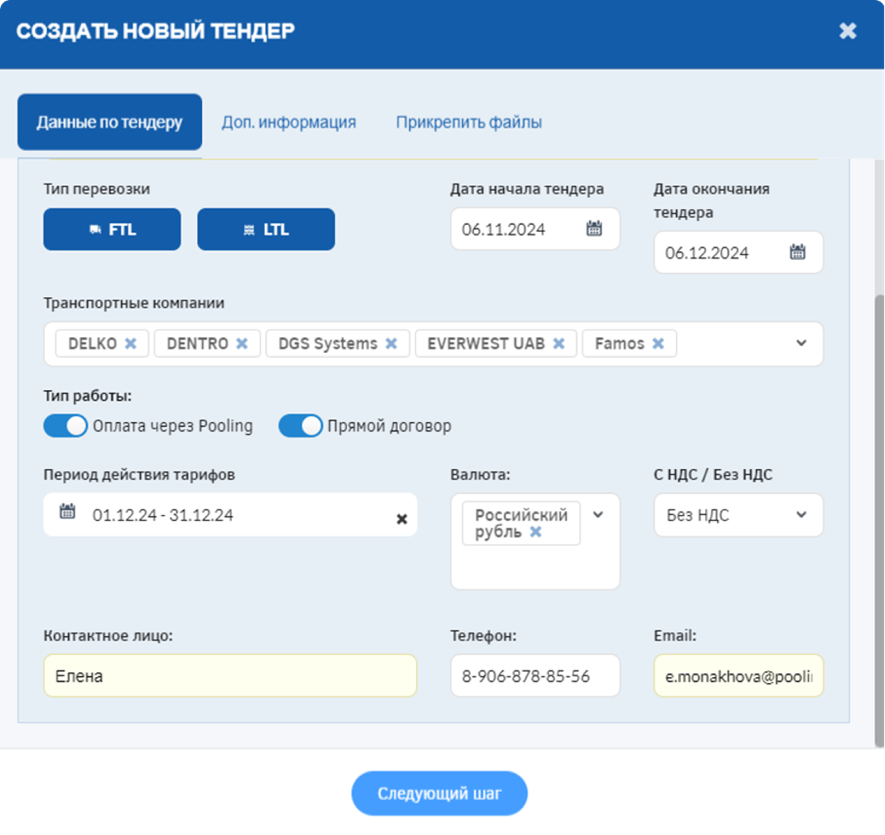
Task: Remove DGS Systems company tag
Action: [x=391, y=343]
